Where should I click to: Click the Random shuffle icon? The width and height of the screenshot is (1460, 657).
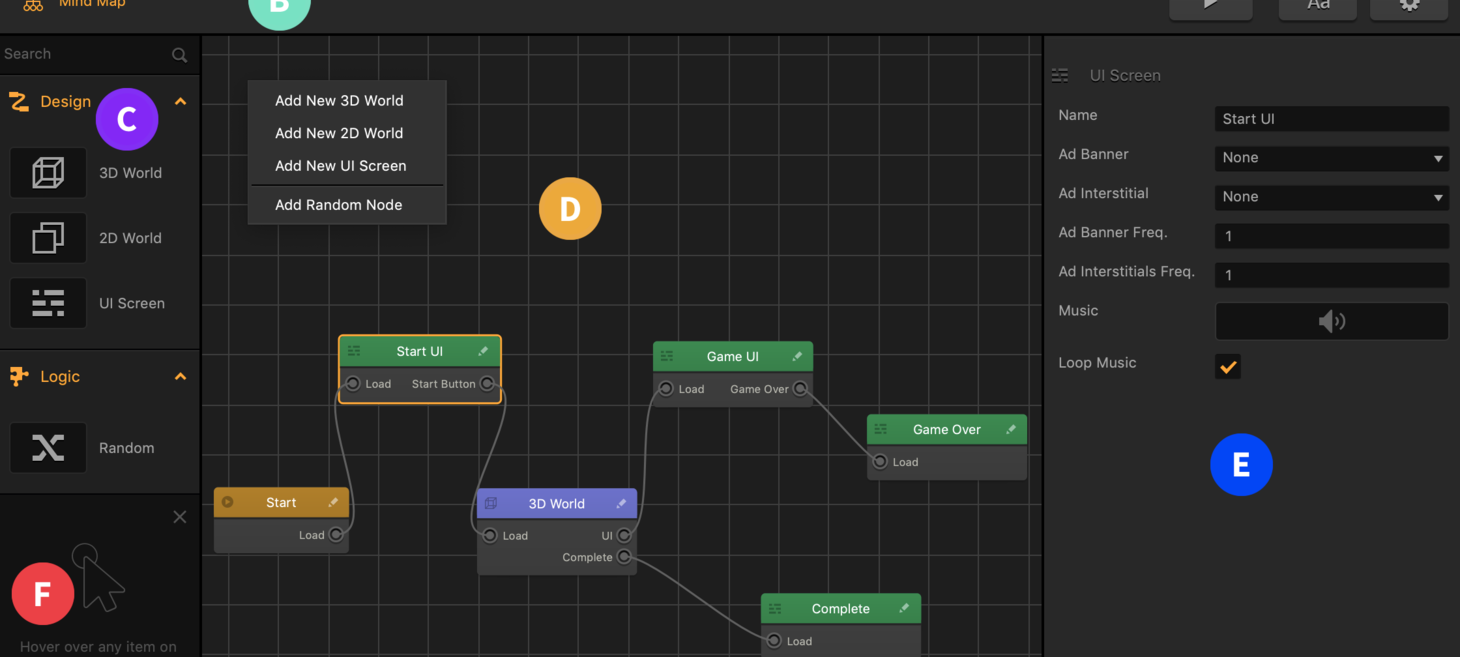click(x=48, y=448)
